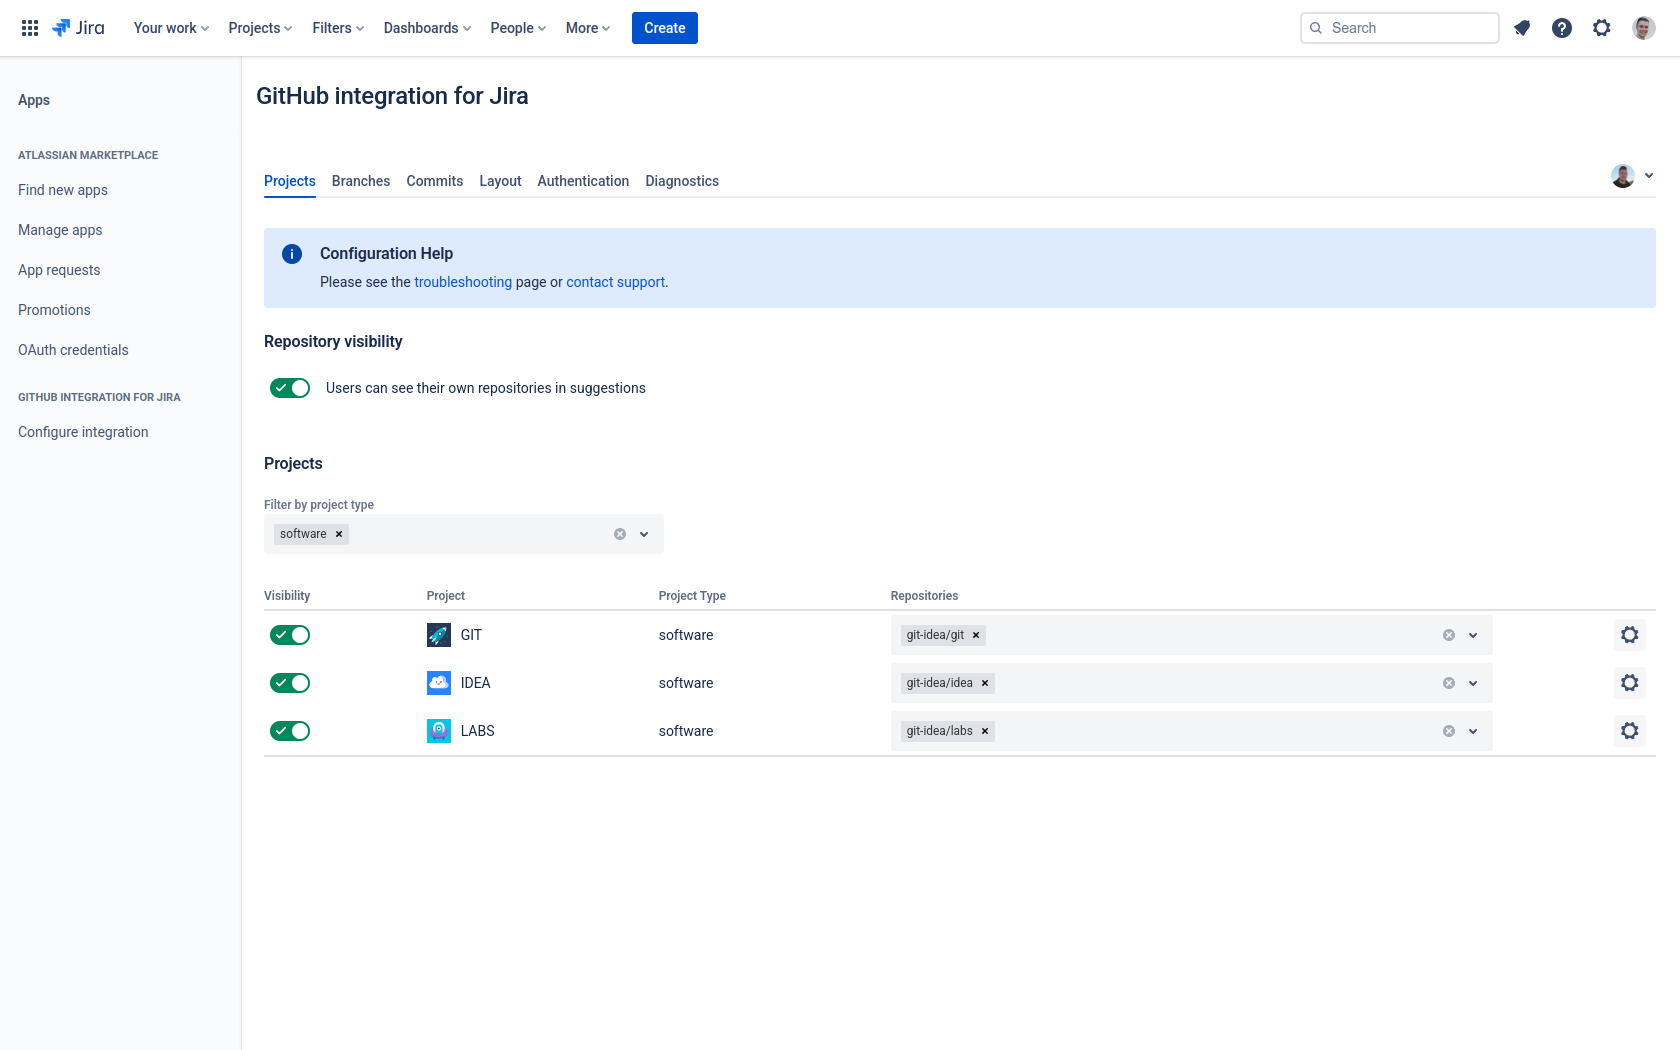Screen dimensions: 1680x1050
Task: Expand the project type filter dropdown
Action: coord(644,534)
